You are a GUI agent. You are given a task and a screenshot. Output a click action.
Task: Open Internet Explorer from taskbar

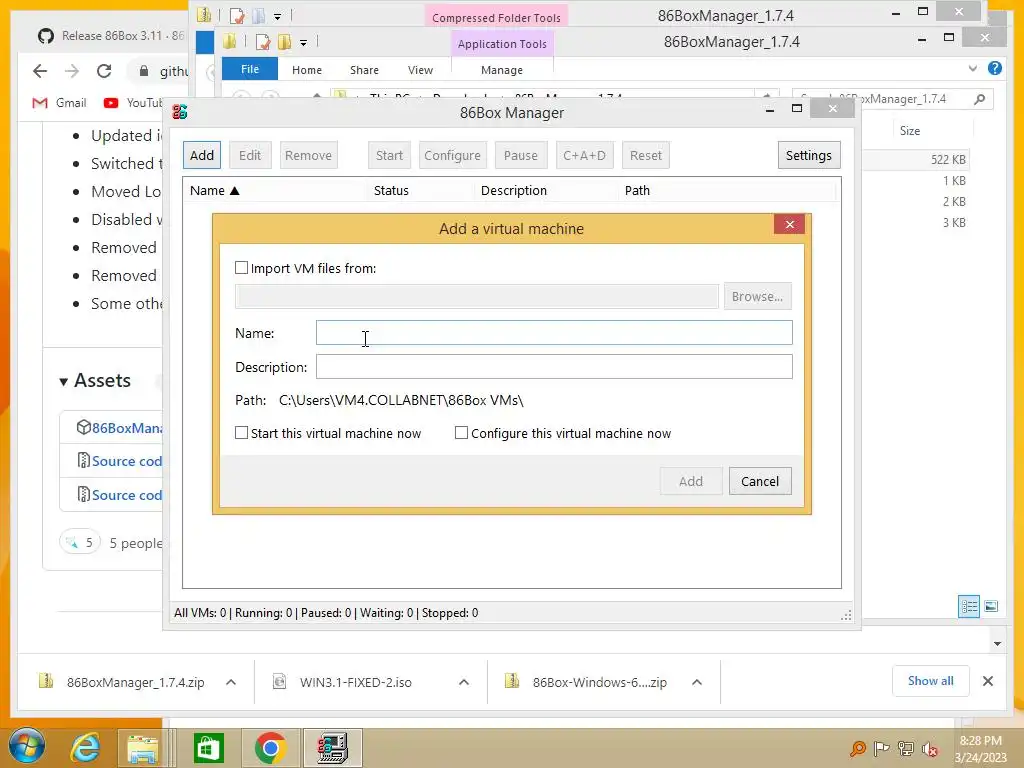click(86, 748)
